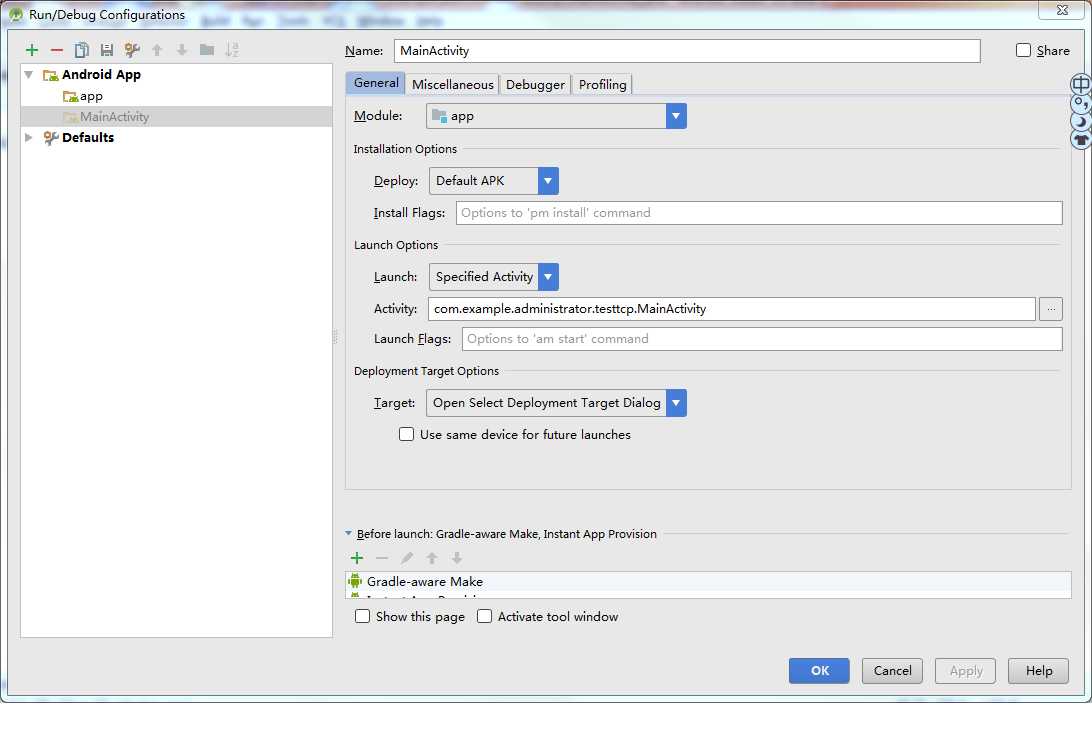Move before launch task up
Screen dimensions: 1092x731
(432, 558)
